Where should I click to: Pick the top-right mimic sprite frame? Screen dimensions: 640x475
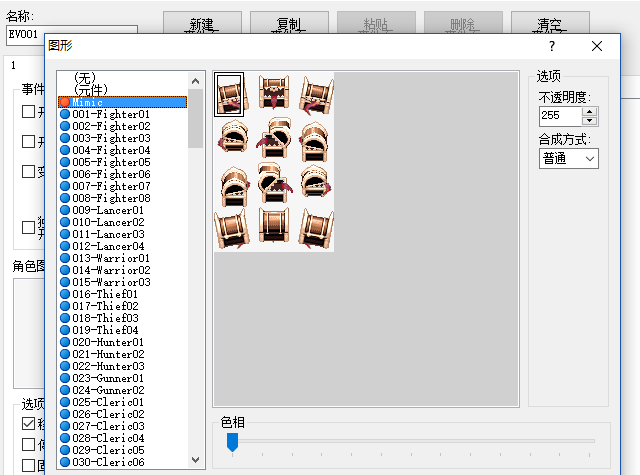click(316, 95)
